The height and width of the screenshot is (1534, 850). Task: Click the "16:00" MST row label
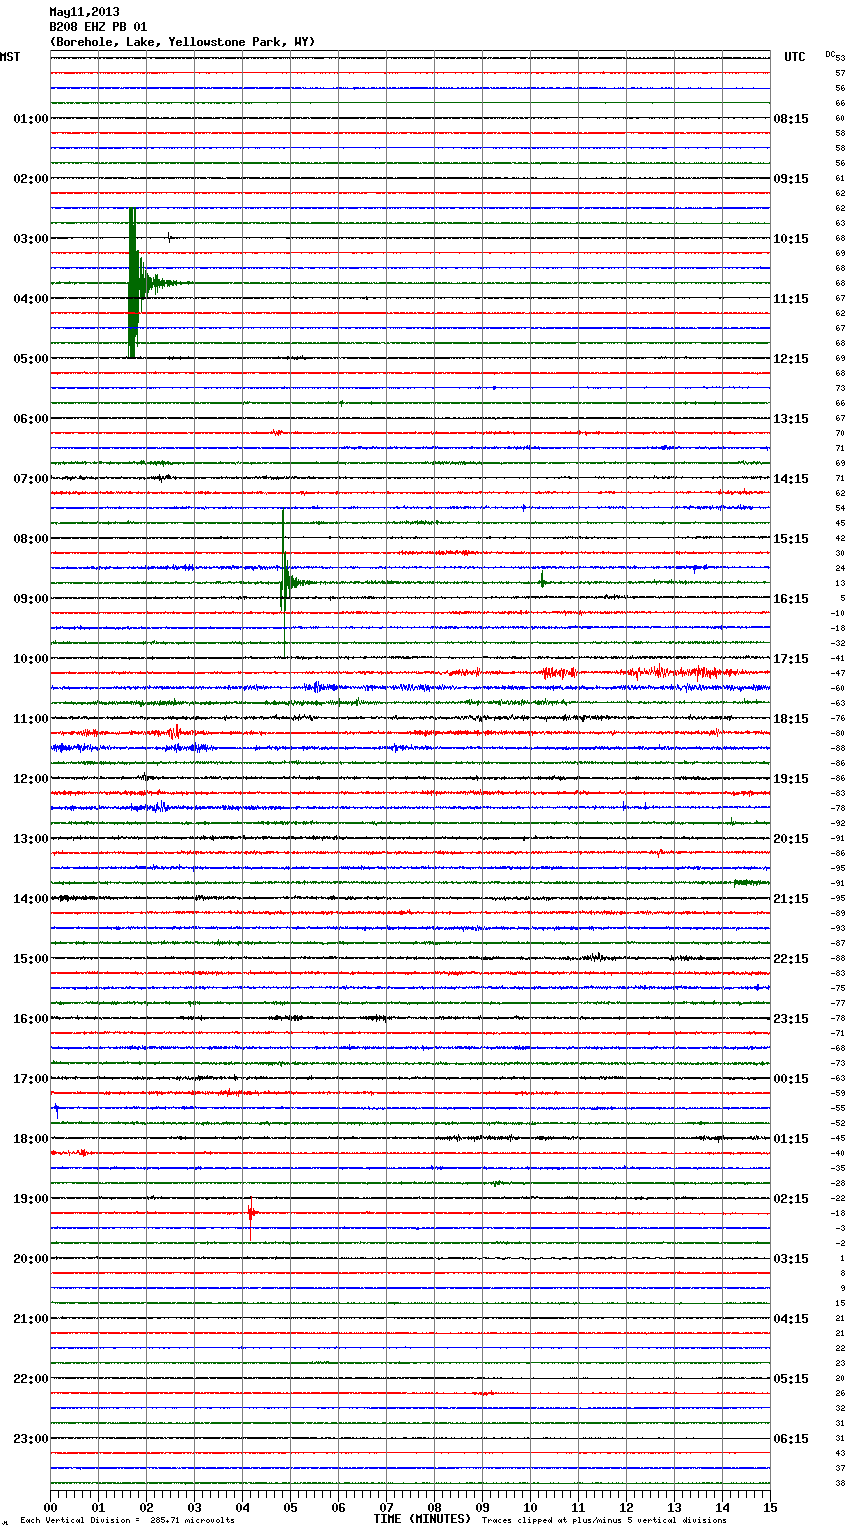[x=31, y=1019]
